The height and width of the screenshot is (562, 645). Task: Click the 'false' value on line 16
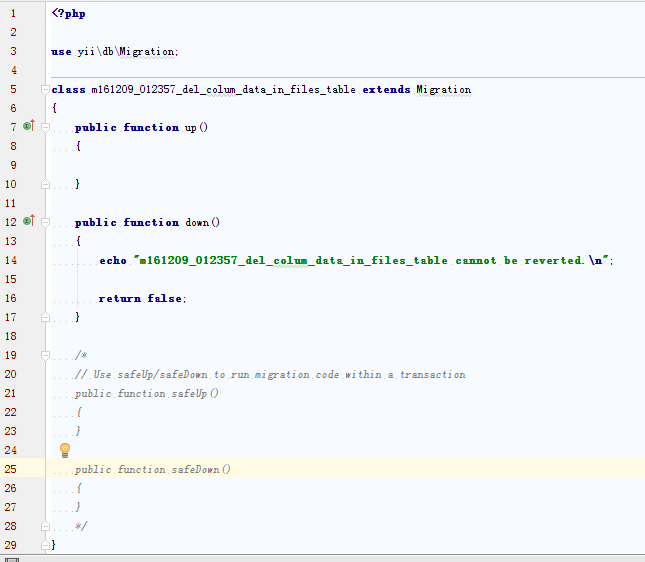coord(165,298)
